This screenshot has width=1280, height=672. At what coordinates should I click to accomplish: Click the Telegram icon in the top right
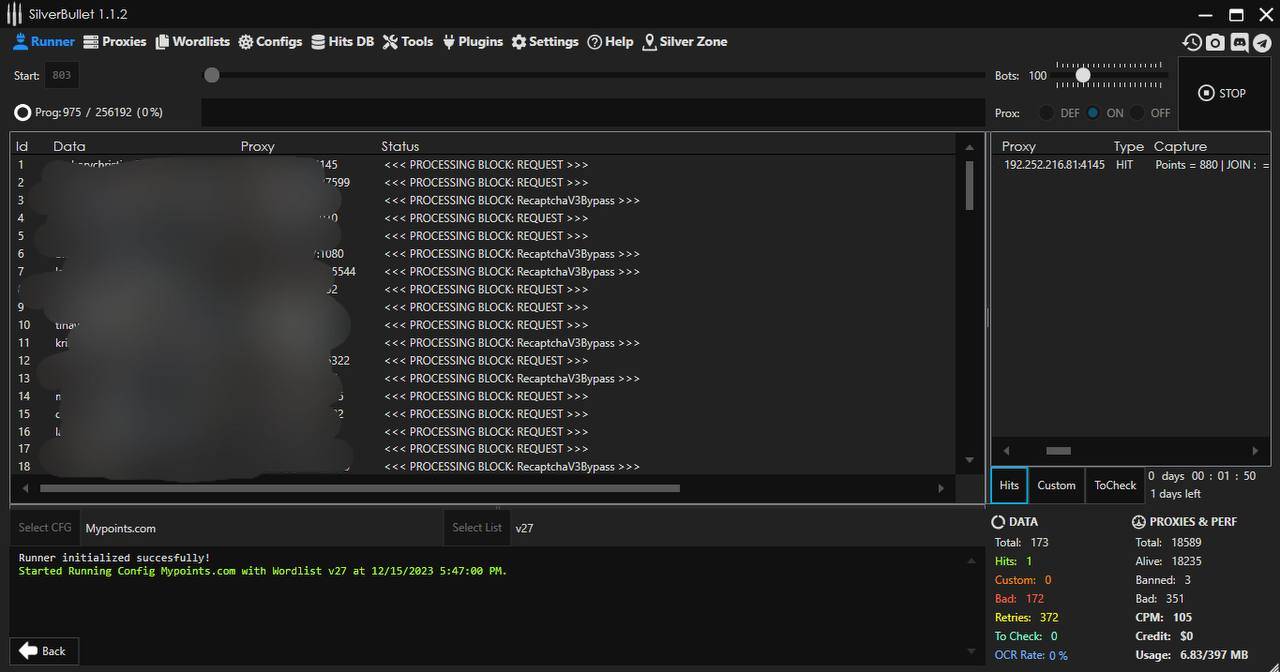pos(1262,42)
